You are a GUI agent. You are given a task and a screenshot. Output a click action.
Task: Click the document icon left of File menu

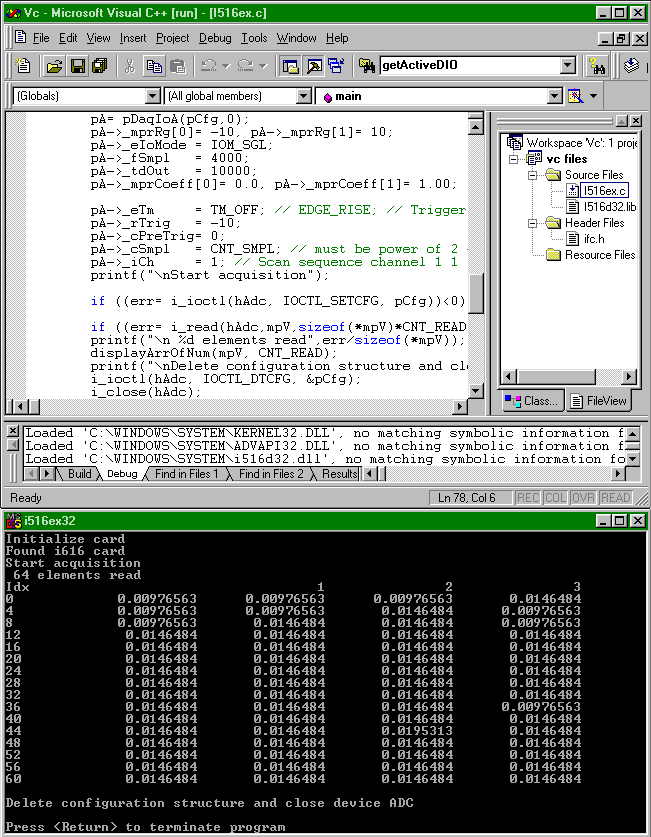pos(21,37)
